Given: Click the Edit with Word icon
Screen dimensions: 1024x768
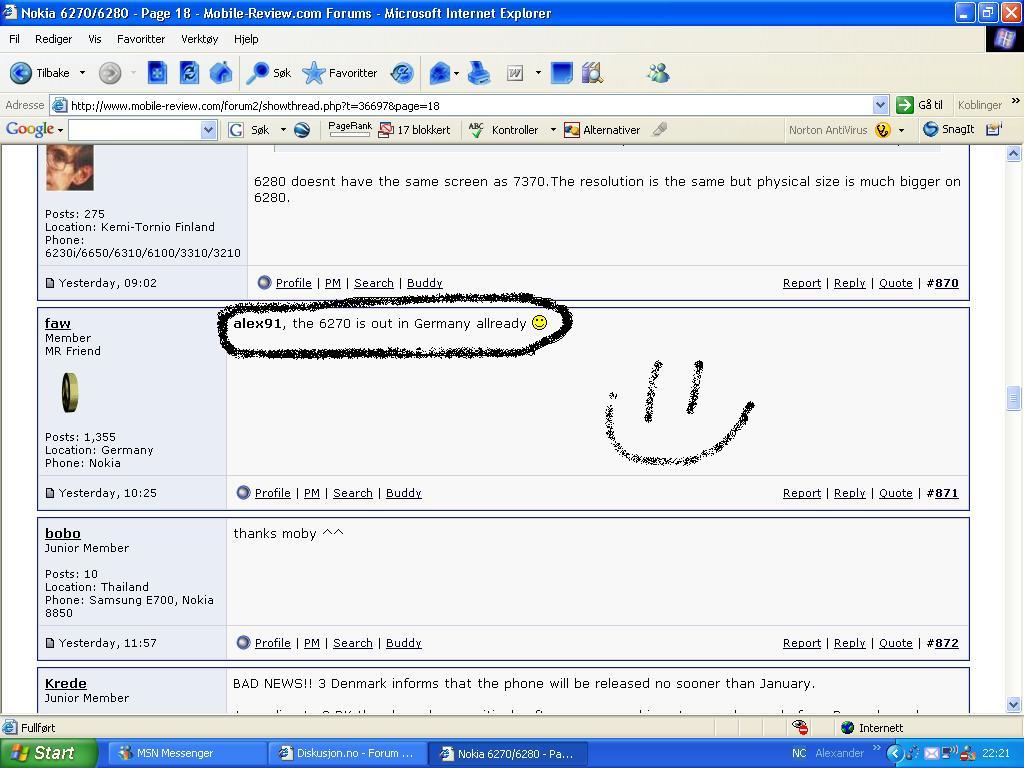Looking at the screenshot, I should coord(515,73).
